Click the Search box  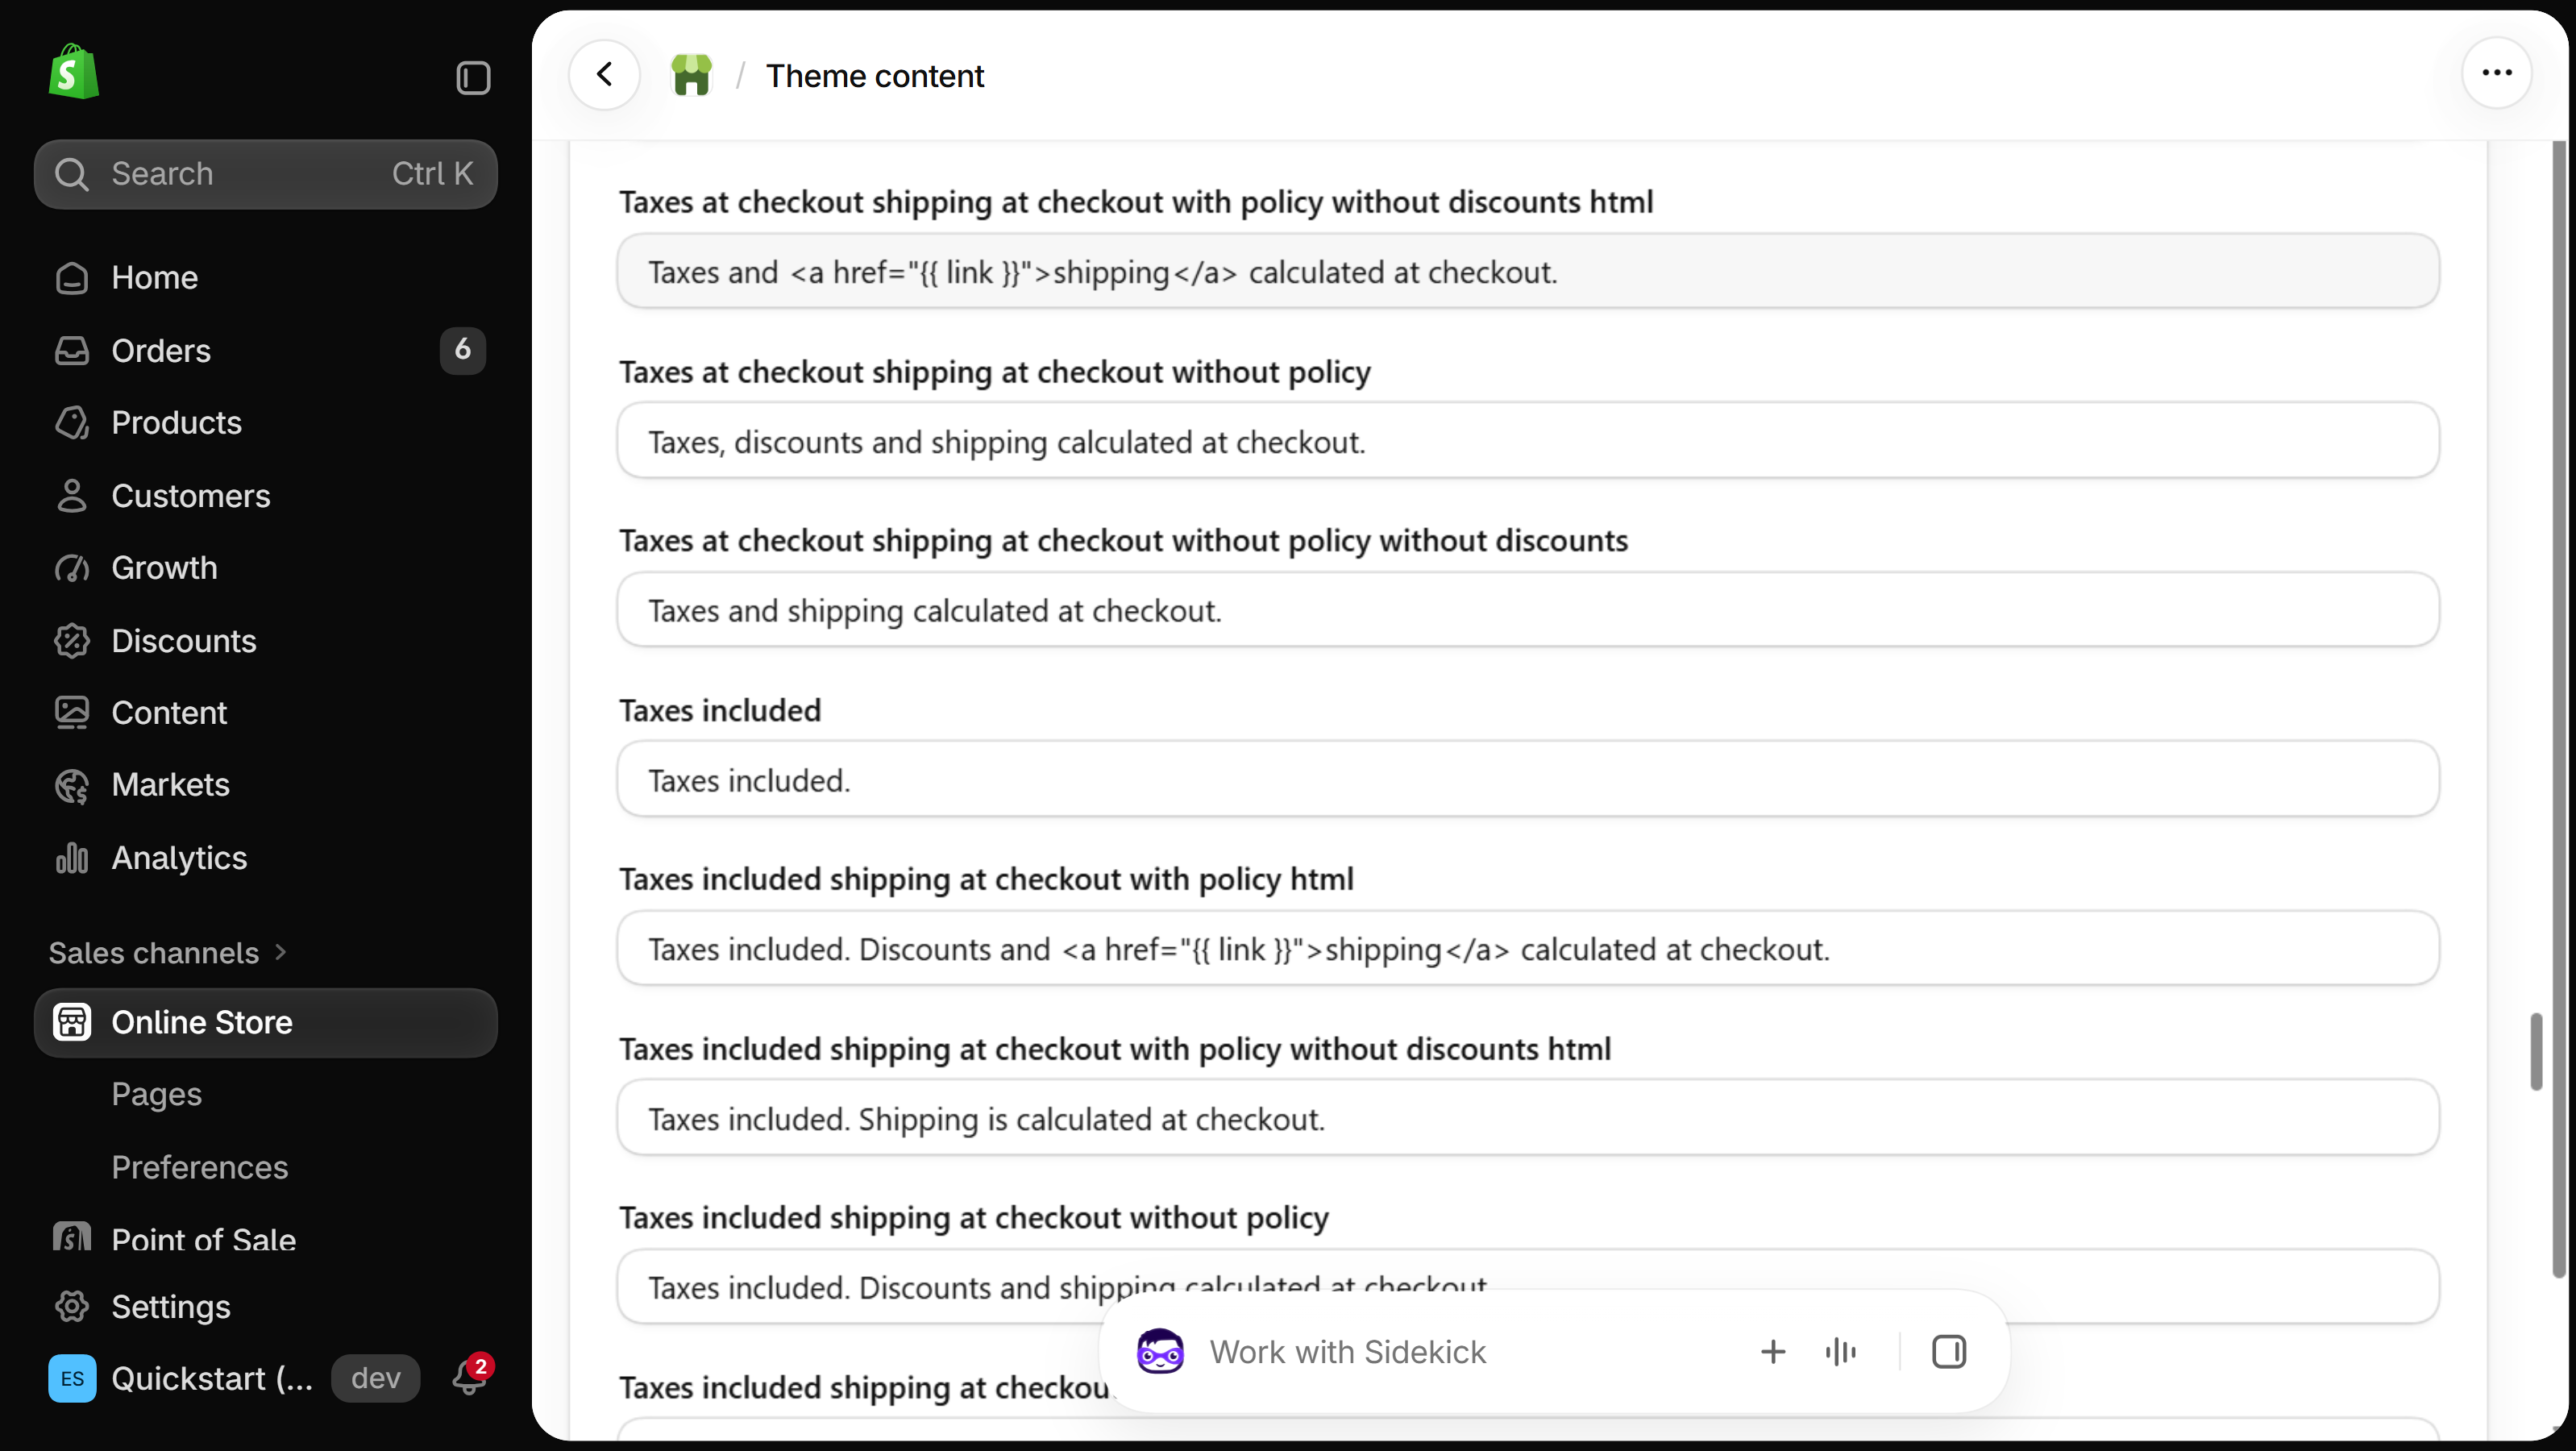tap(266, 173)
